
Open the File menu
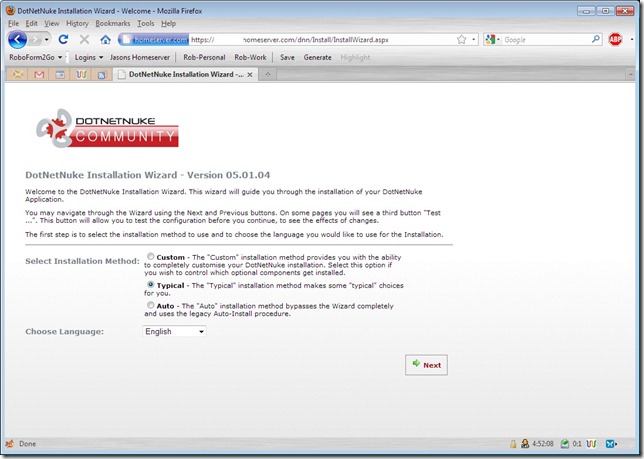[13, 23]
